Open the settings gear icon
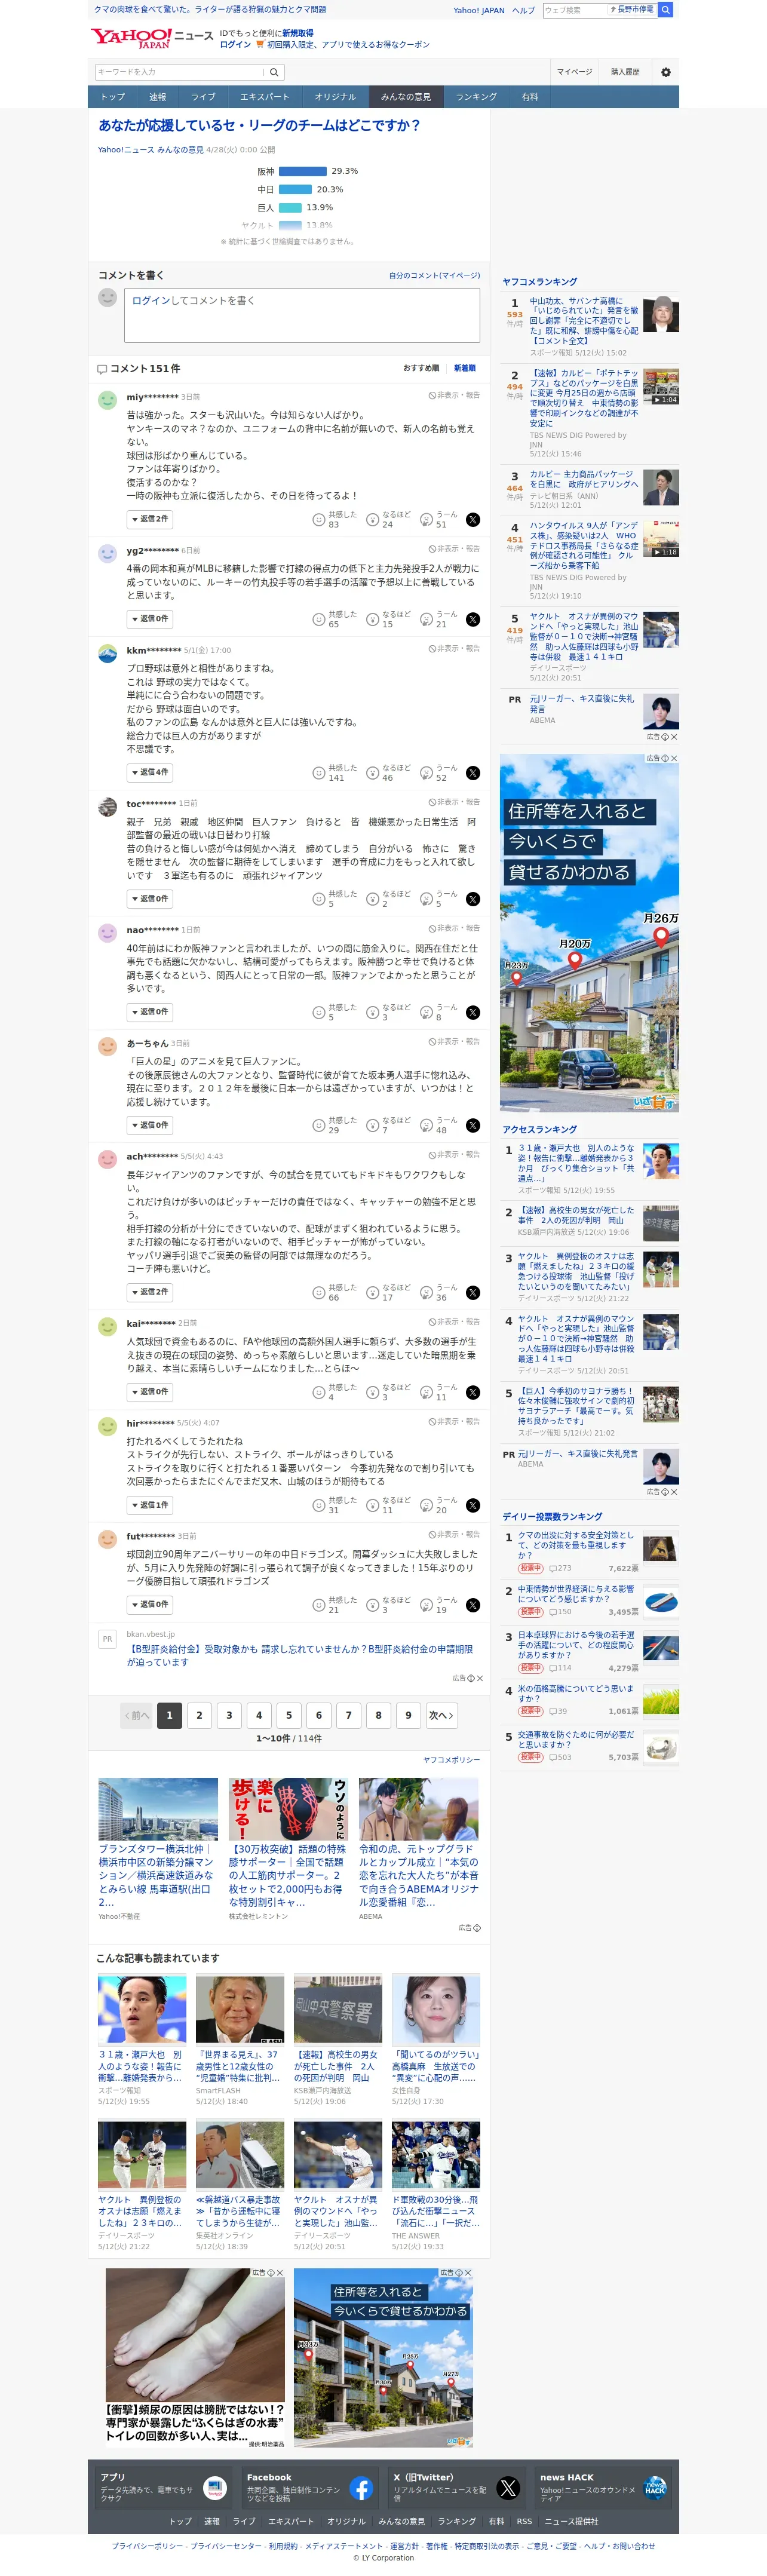Viewport: 767px width, 2576px height. (666, 72)
